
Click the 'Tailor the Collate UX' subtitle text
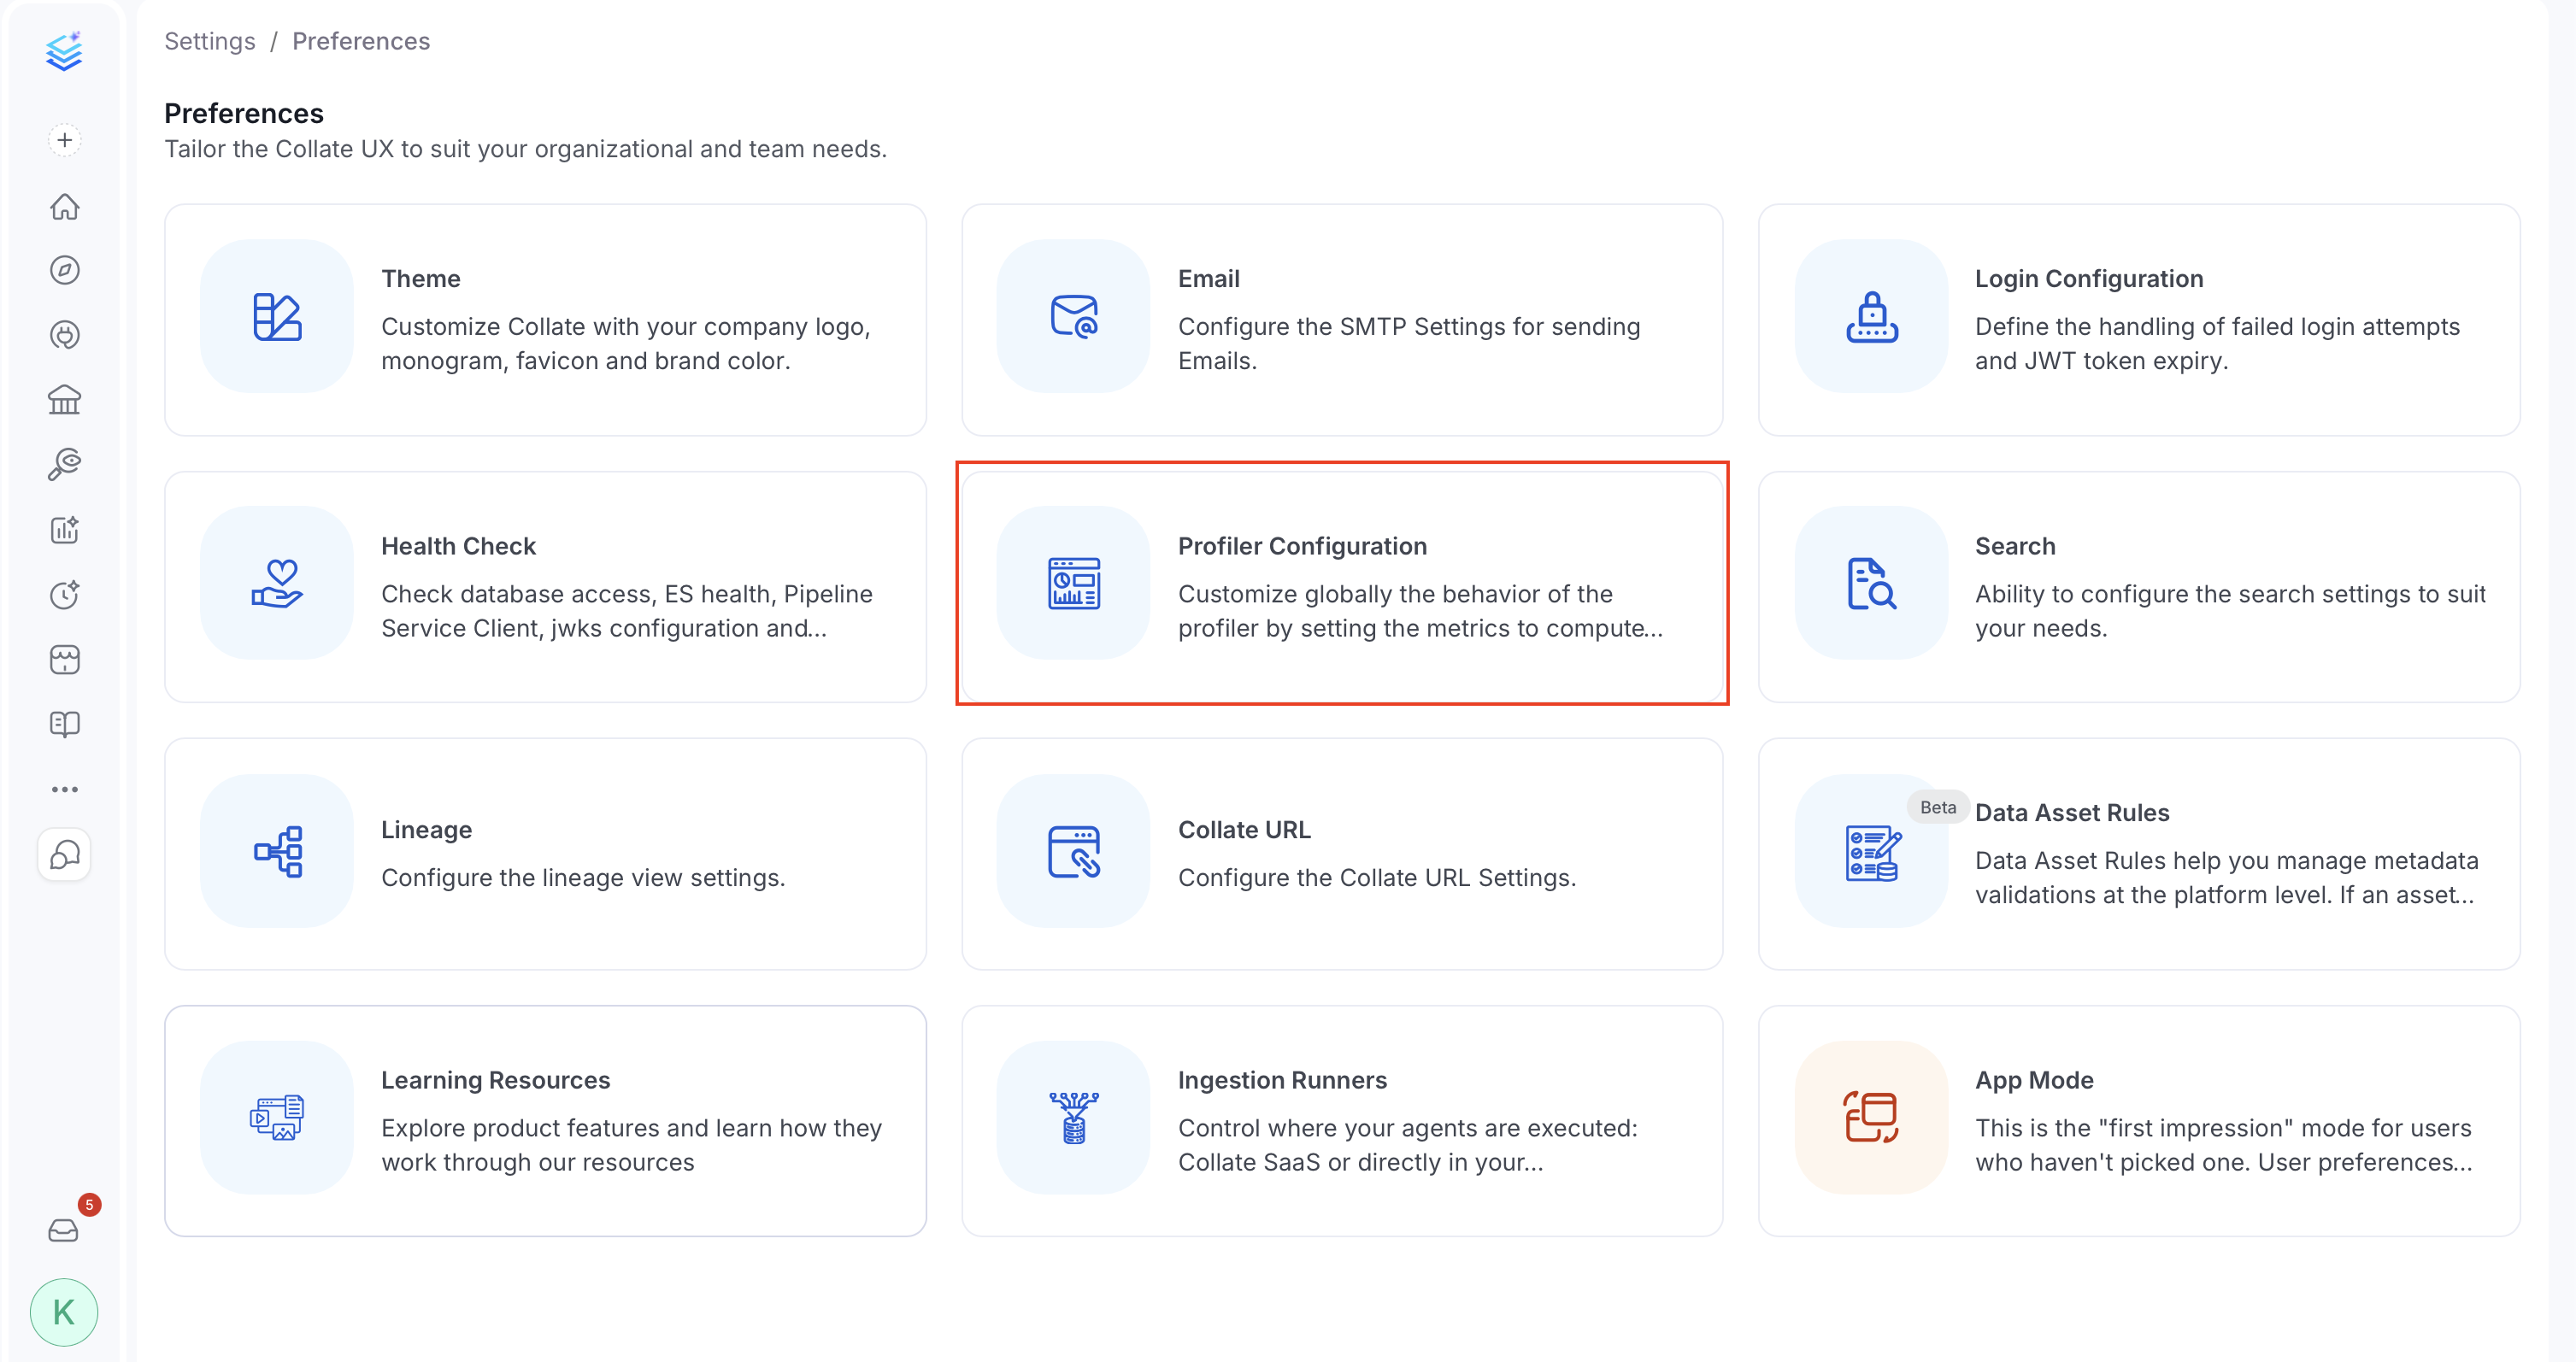tap(525, 149)
